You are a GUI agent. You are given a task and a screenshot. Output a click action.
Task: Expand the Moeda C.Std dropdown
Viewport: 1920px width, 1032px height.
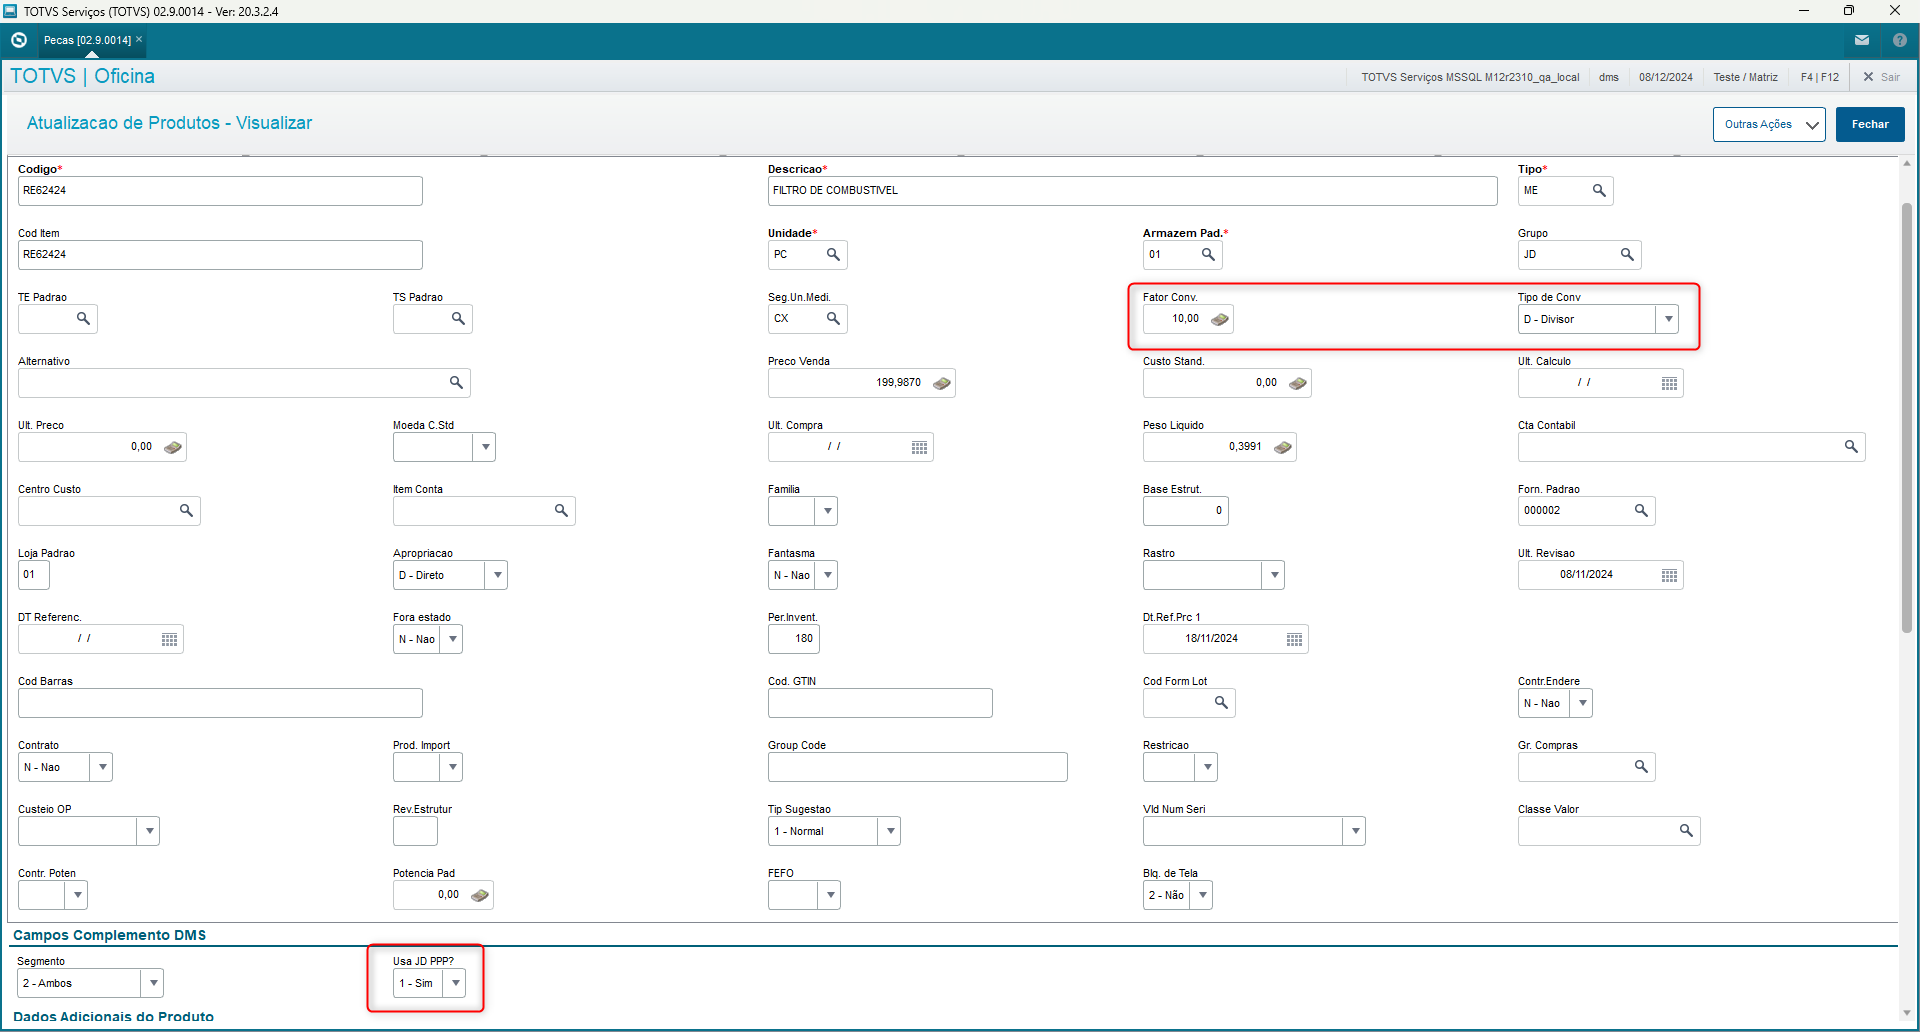coord(485,447)
